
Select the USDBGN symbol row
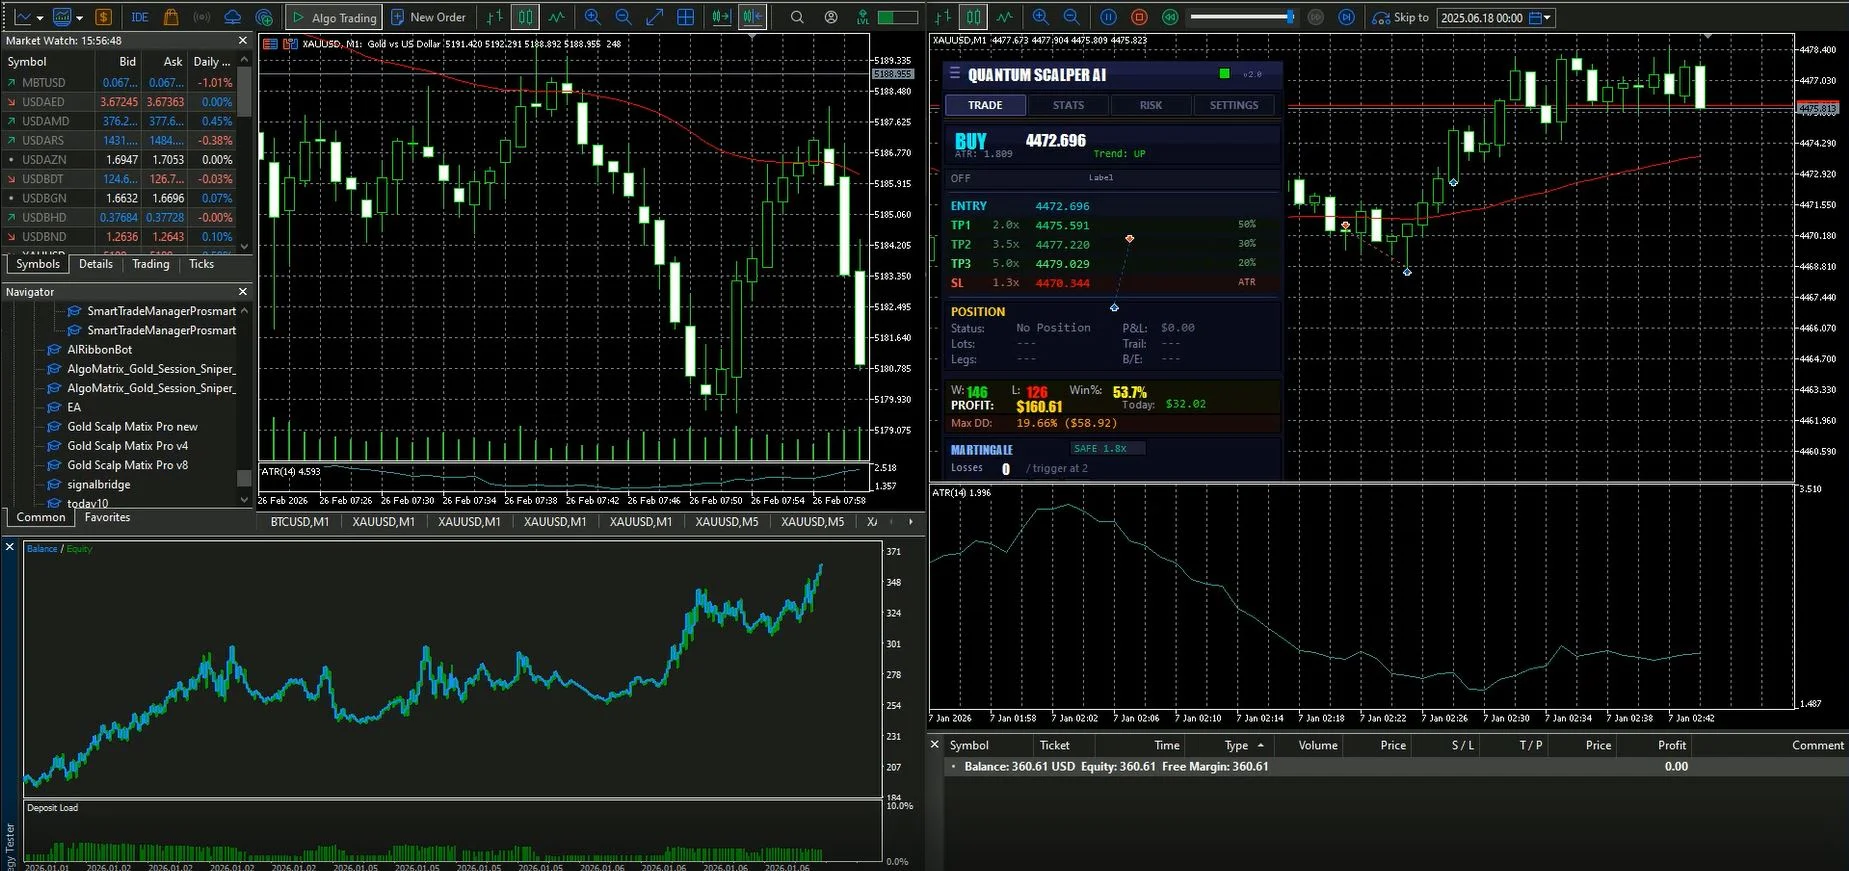(x=120, y=198)
